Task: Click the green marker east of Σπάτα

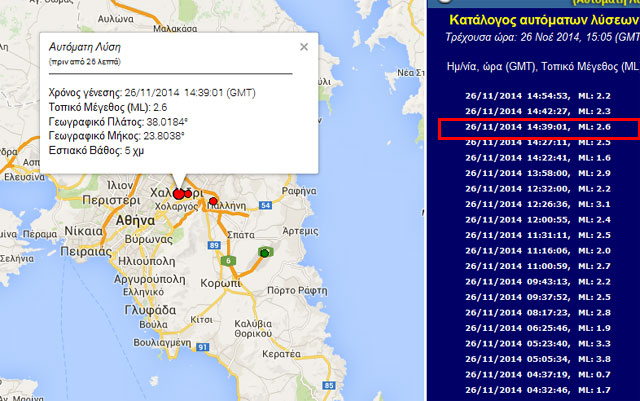Action: coord(266,252)
